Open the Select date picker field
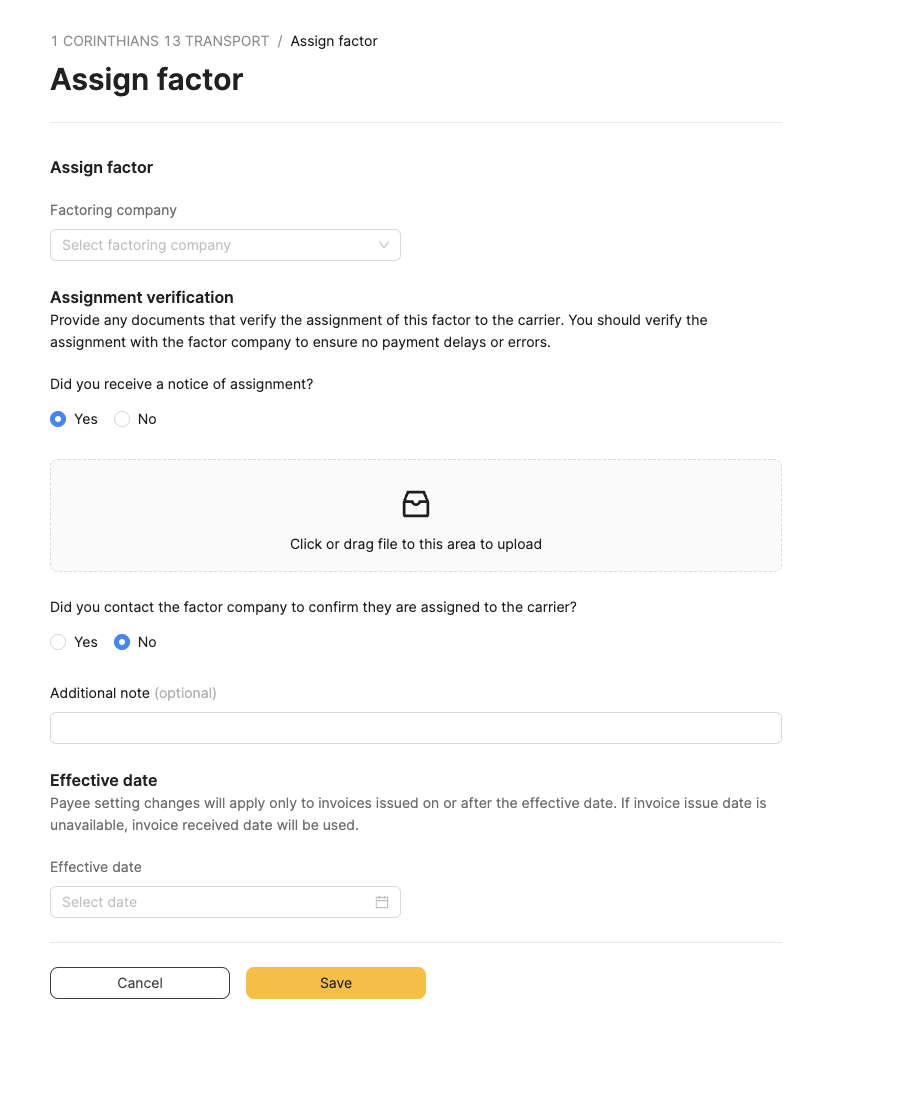Viewport: 922px width, 1116px height. 225,902
